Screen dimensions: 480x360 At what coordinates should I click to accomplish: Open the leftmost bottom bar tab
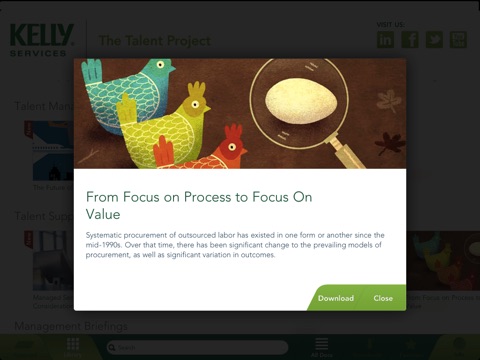click(x=23, y=347)
